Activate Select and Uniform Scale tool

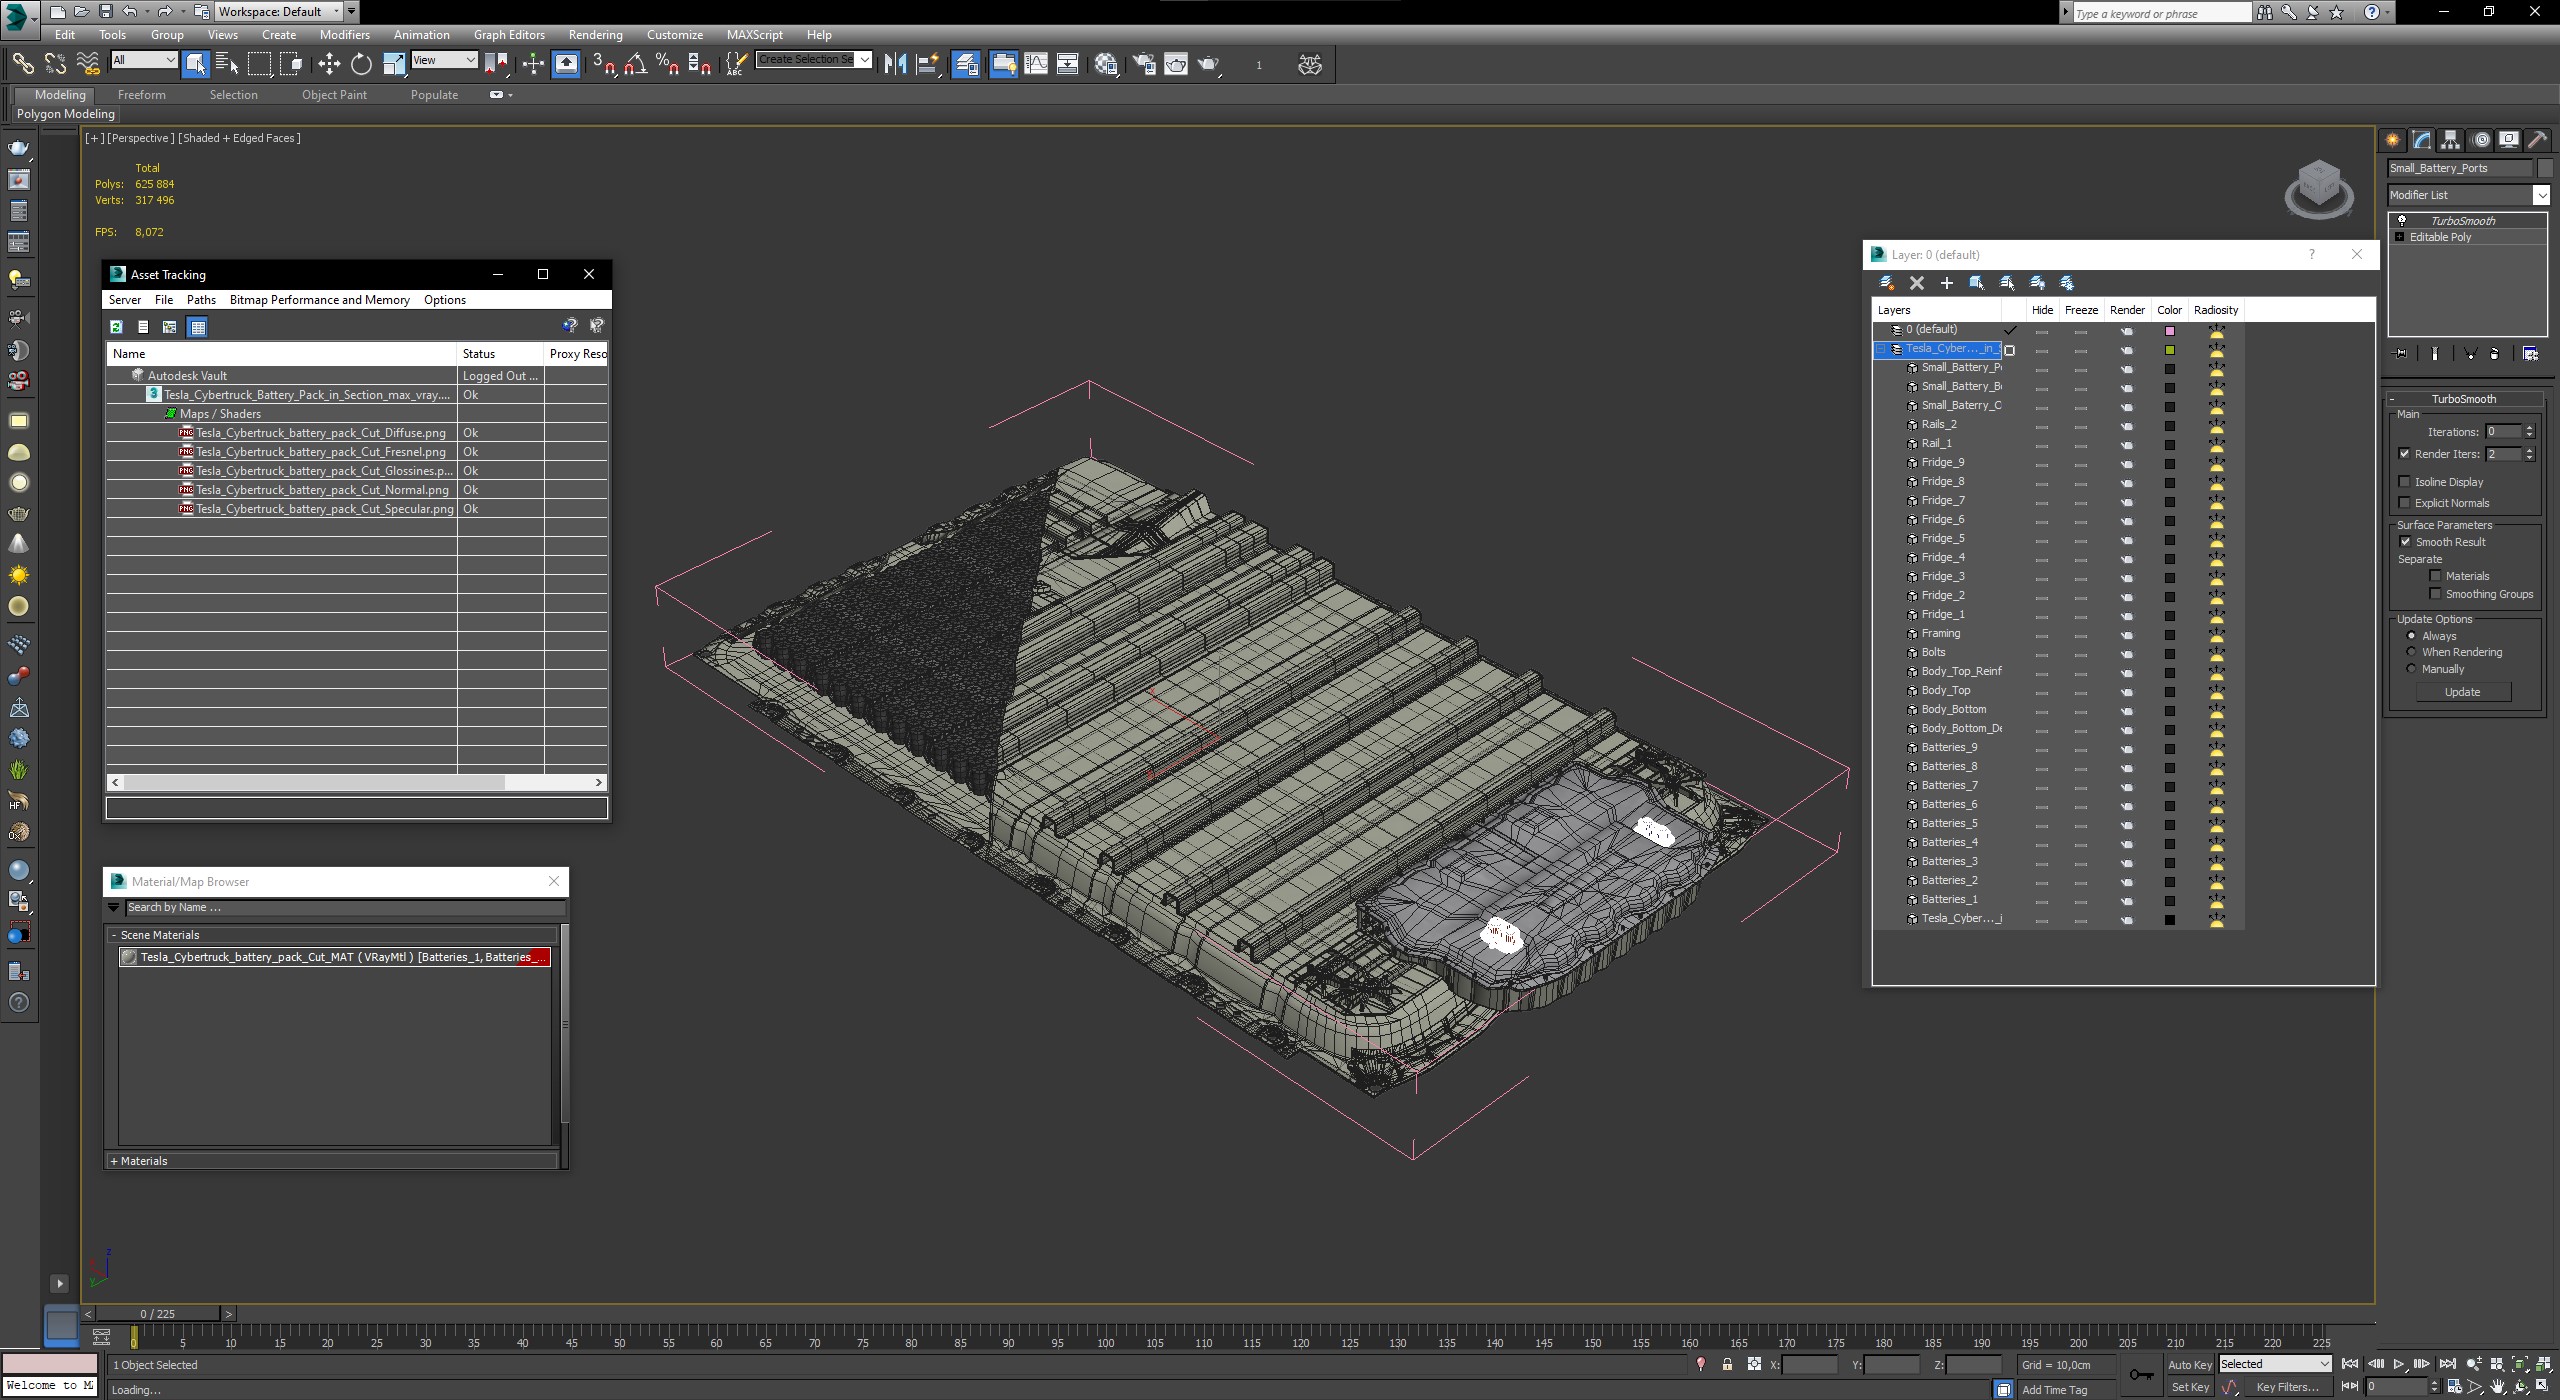(x=394, y=64)
